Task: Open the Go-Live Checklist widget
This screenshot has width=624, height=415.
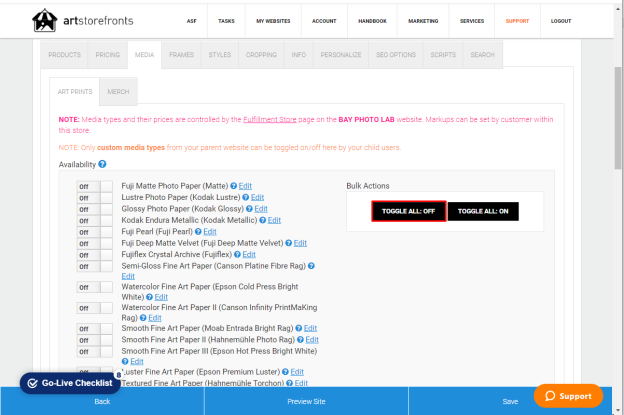Action: [x=70, y=383]
